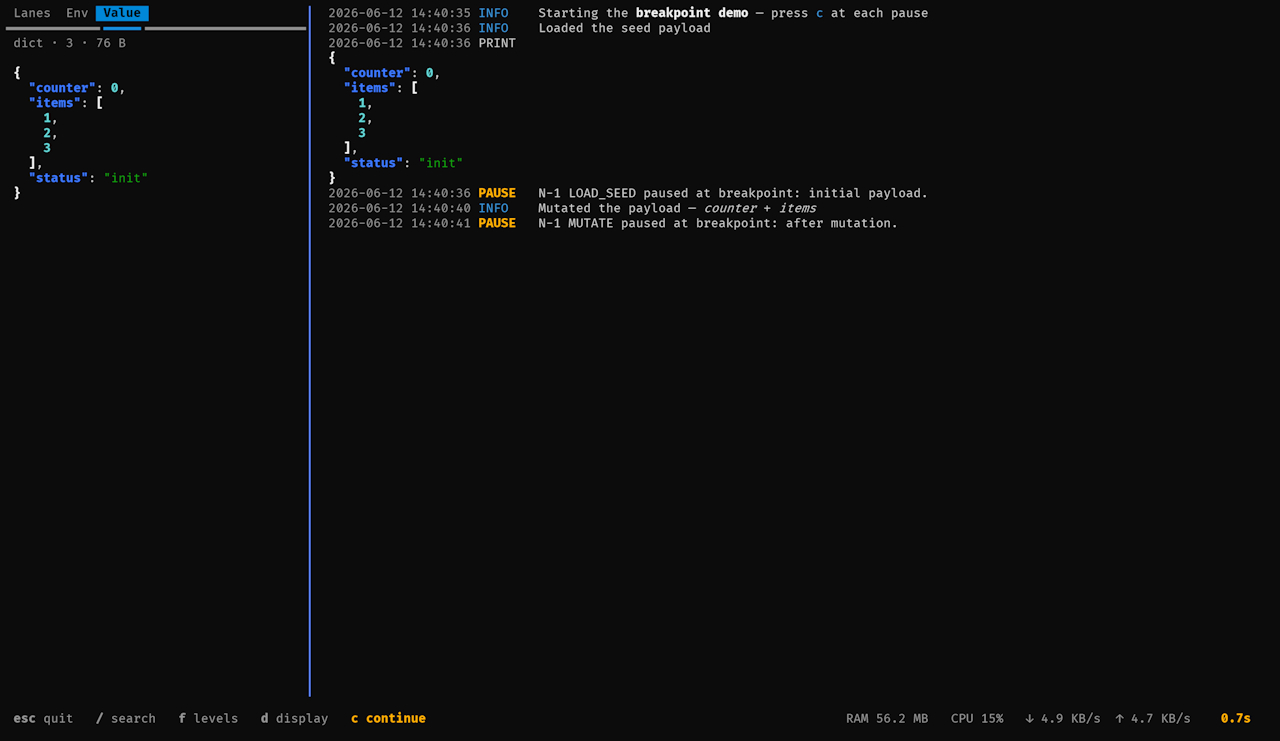The height and width of the screenshot is (741, 1280).
Task: Click the / search shortcut
Action: pyautogui.click(x=126, y=718)
